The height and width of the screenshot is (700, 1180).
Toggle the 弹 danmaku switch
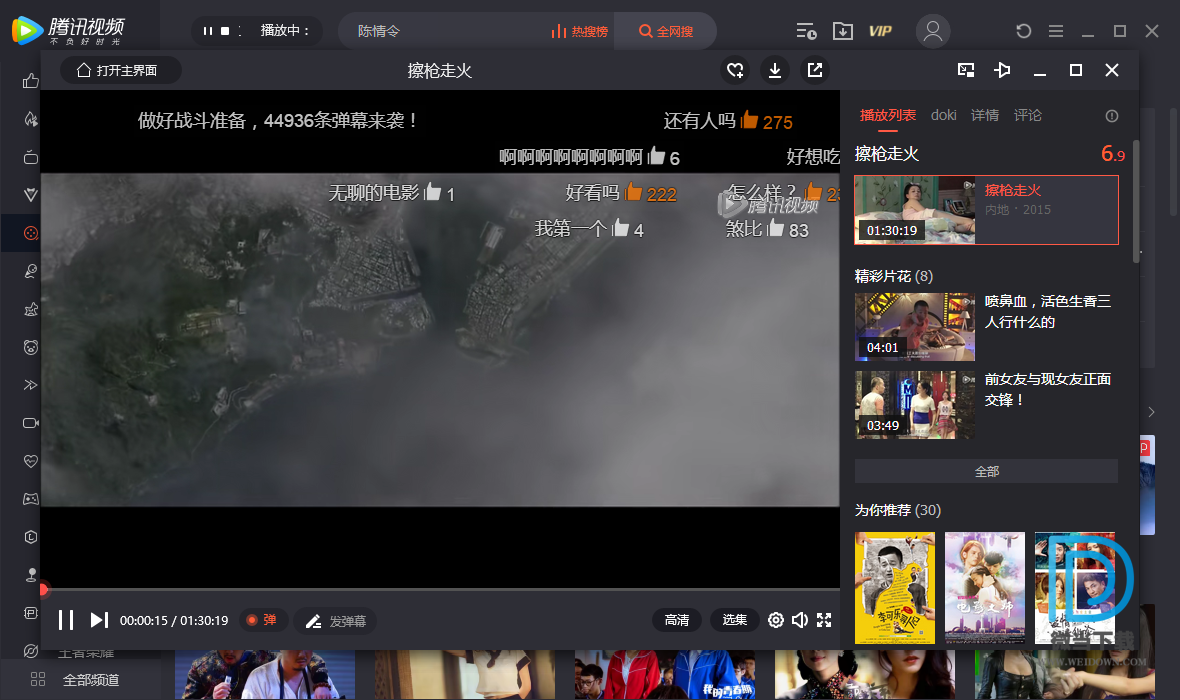(262, 619)
